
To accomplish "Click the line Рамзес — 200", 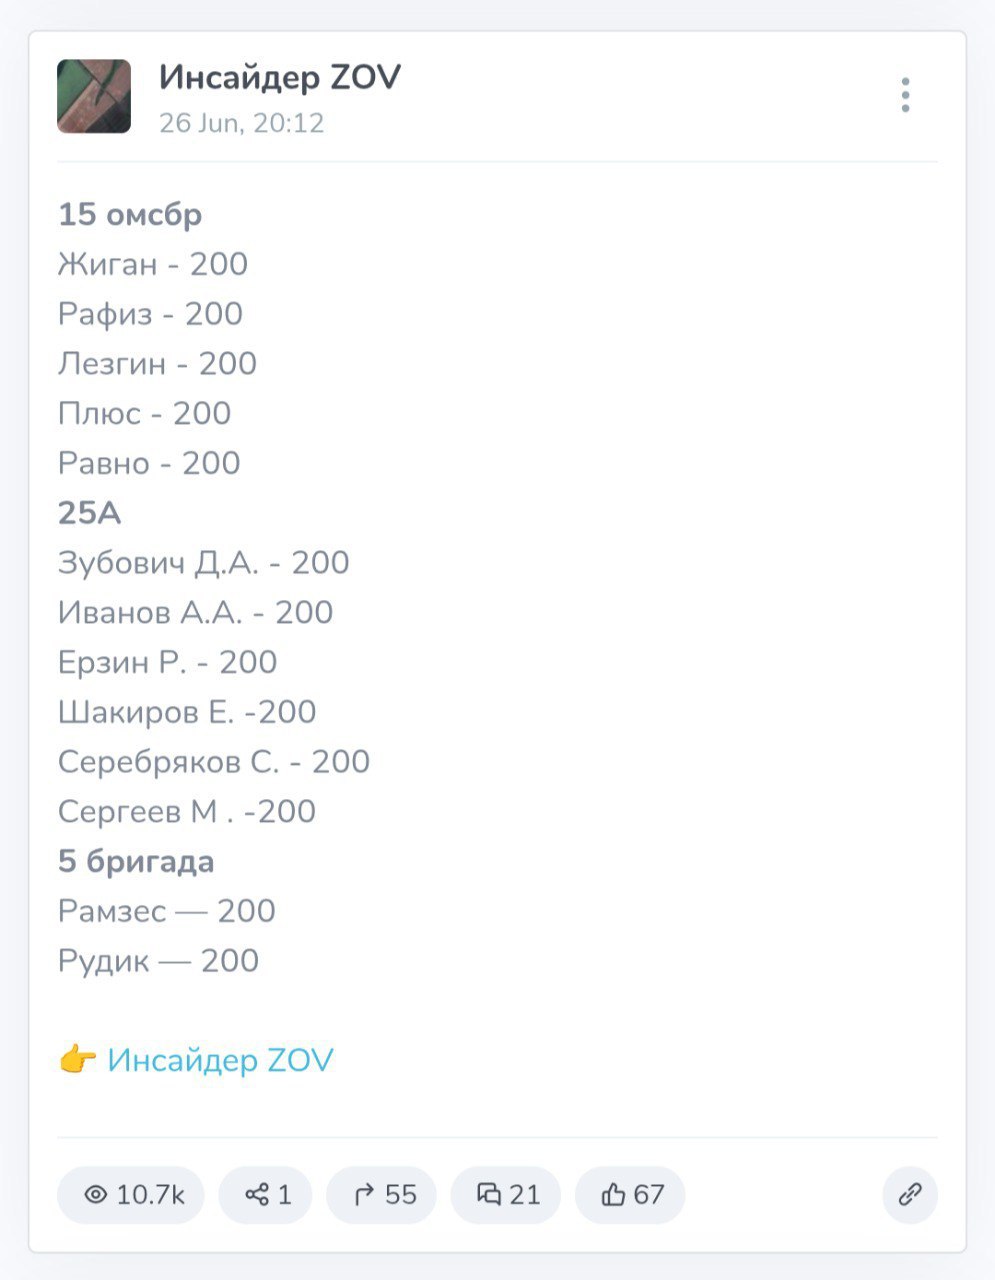I will coord(166,911).
